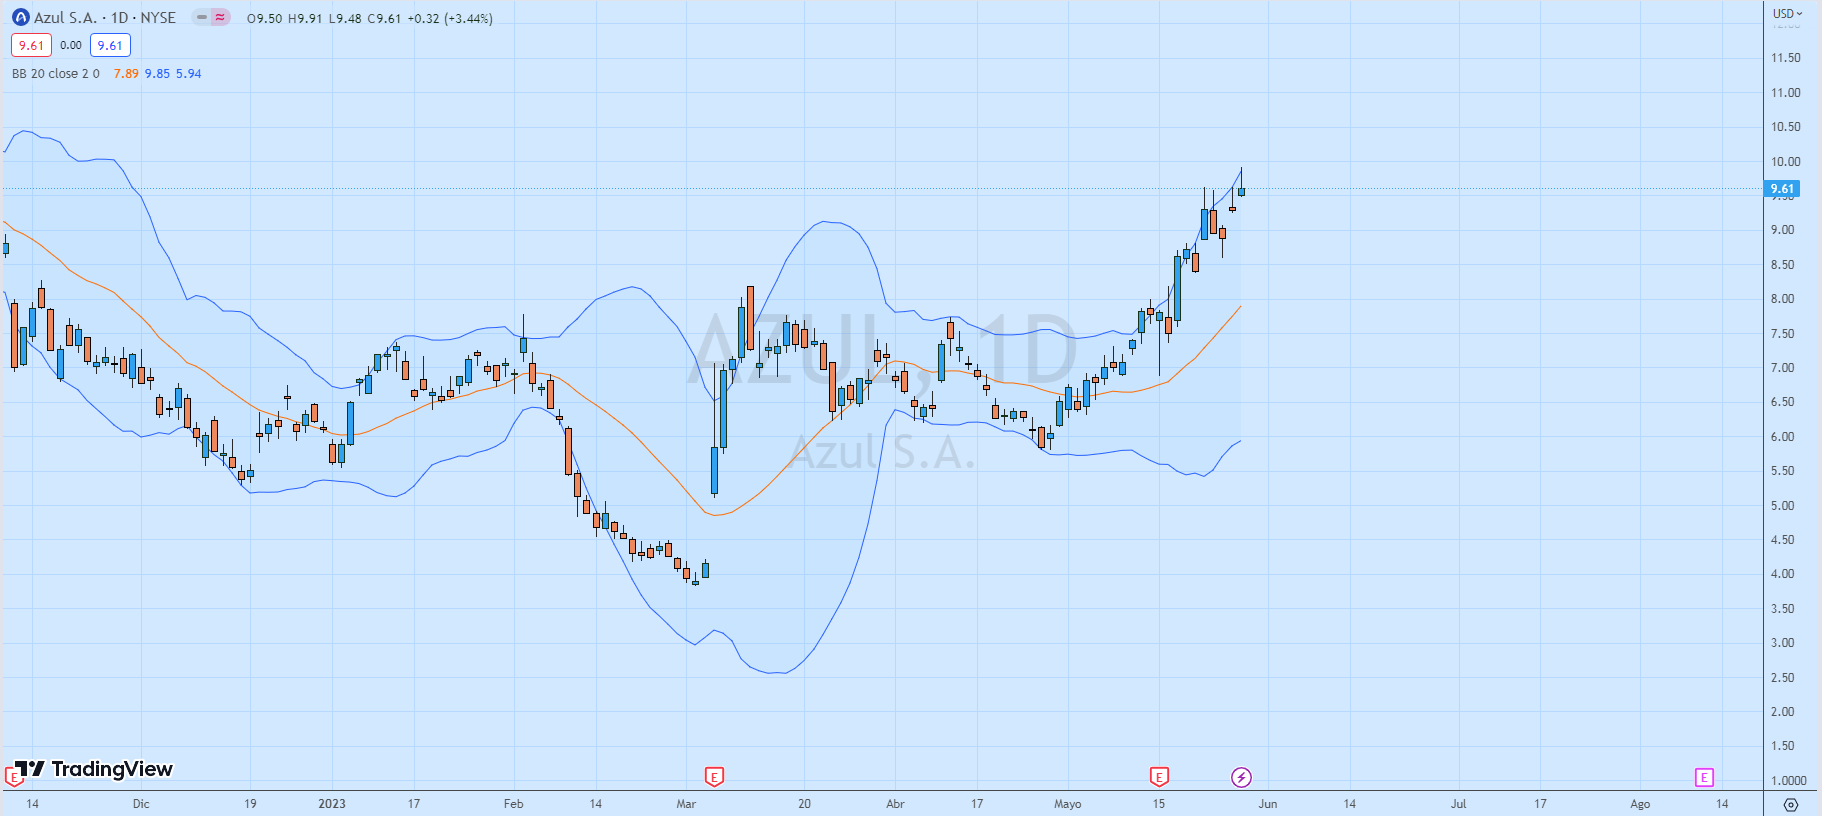Viewport: 1822px width, 816px height.
Task: Click the +0.32 (+3.44%) change text
Action: (450, 18)
